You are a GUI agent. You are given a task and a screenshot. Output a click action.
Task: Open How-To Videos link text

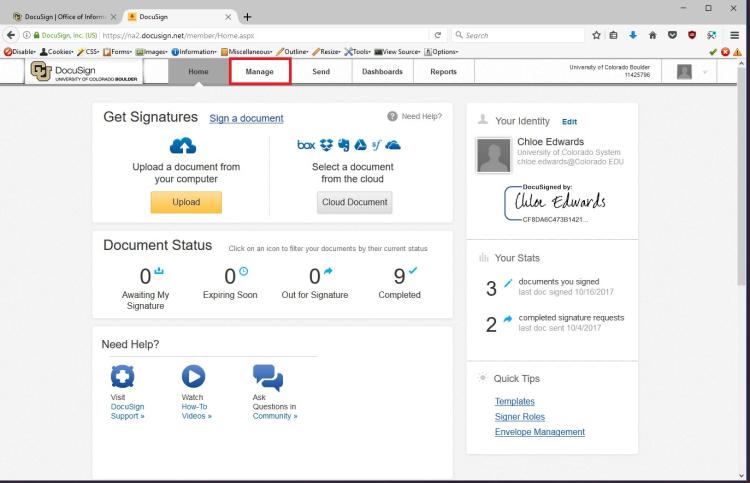[196, 411]
